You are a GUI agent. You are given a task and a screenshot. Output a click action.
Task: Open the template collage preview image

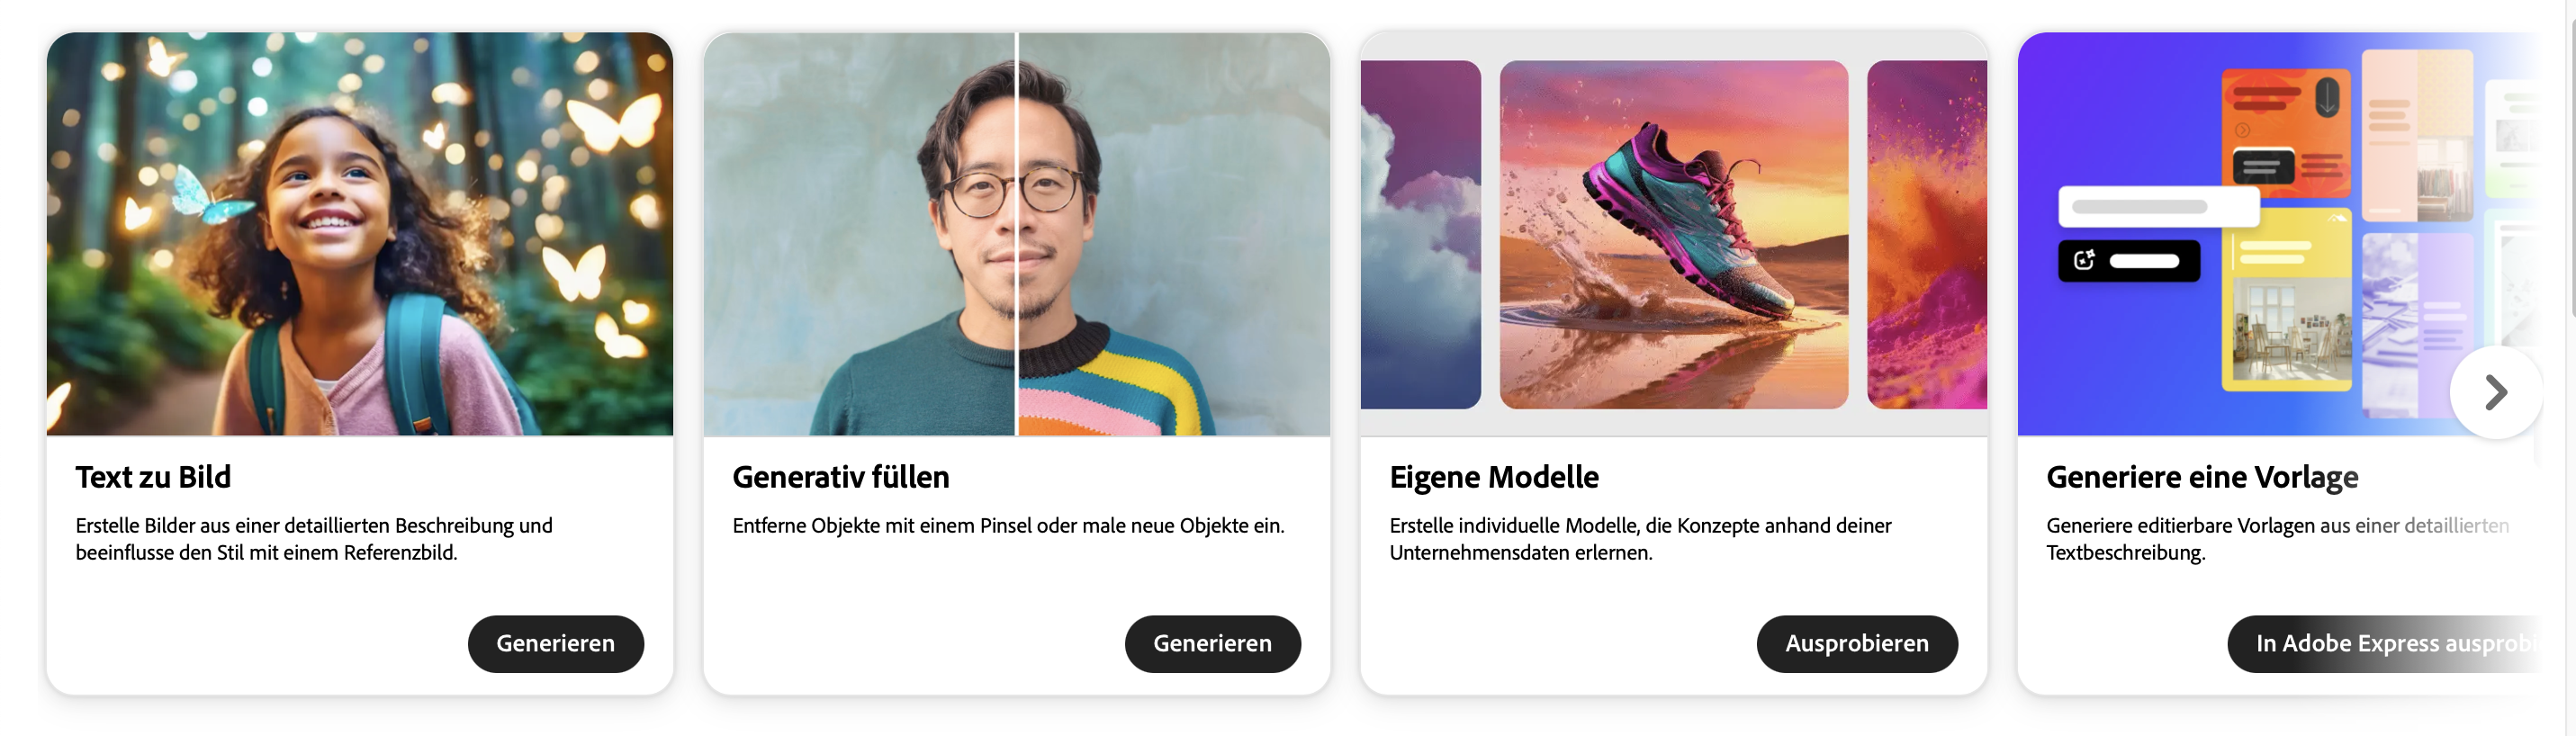click(x=2278, y=234)
